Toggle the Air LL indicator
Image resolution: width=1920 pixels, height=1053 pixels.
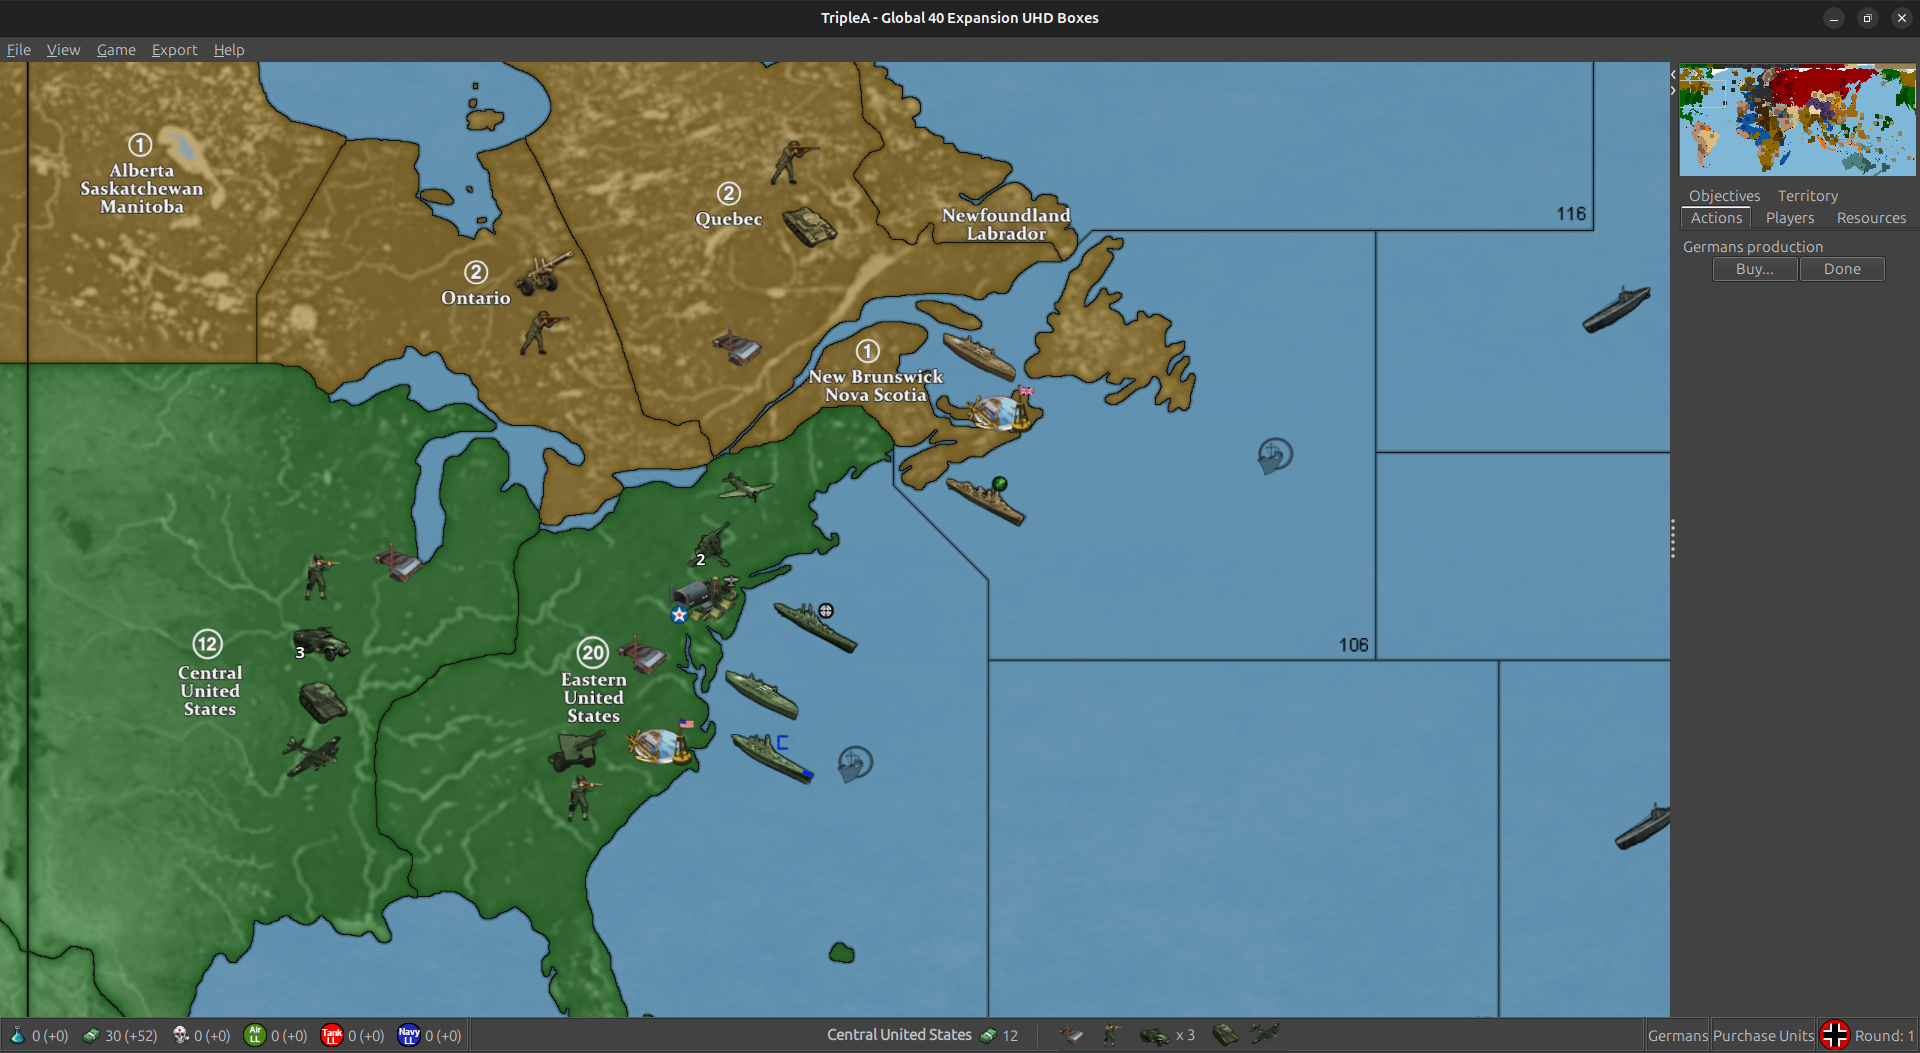pyautogui.click(x=256, y=1035)
